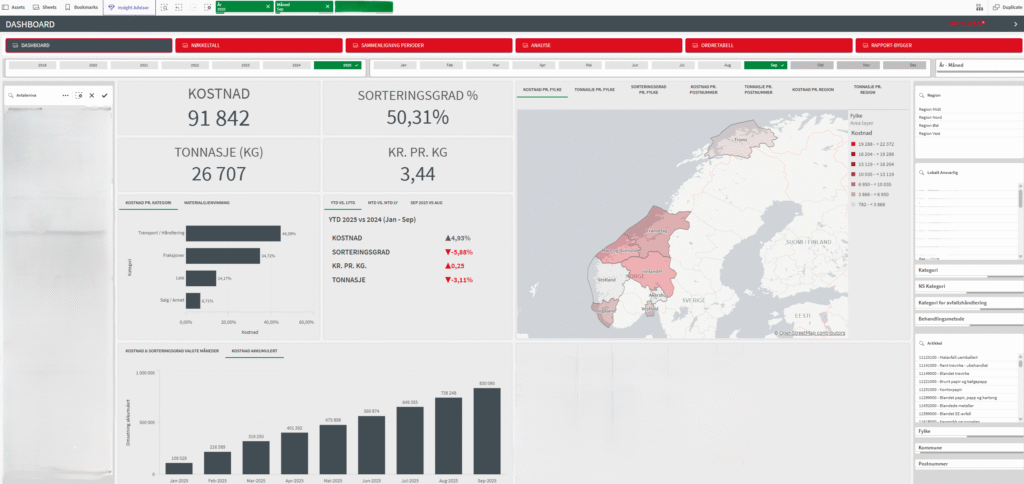Viewport: 1024px width, 484px height.
Task: Open the three-dots menu in Avtalenivå filter
Action: 65,95
